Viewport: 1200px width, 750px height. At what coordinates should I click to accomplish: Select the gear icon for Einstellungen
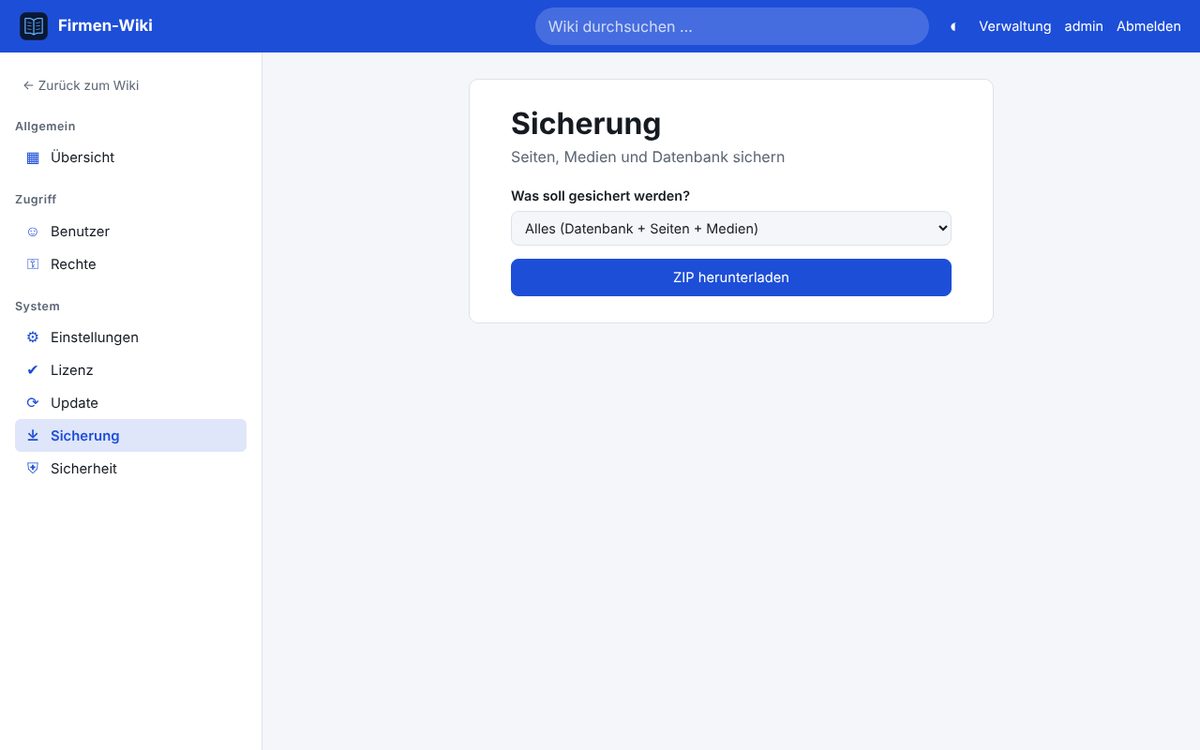(33, 338)
